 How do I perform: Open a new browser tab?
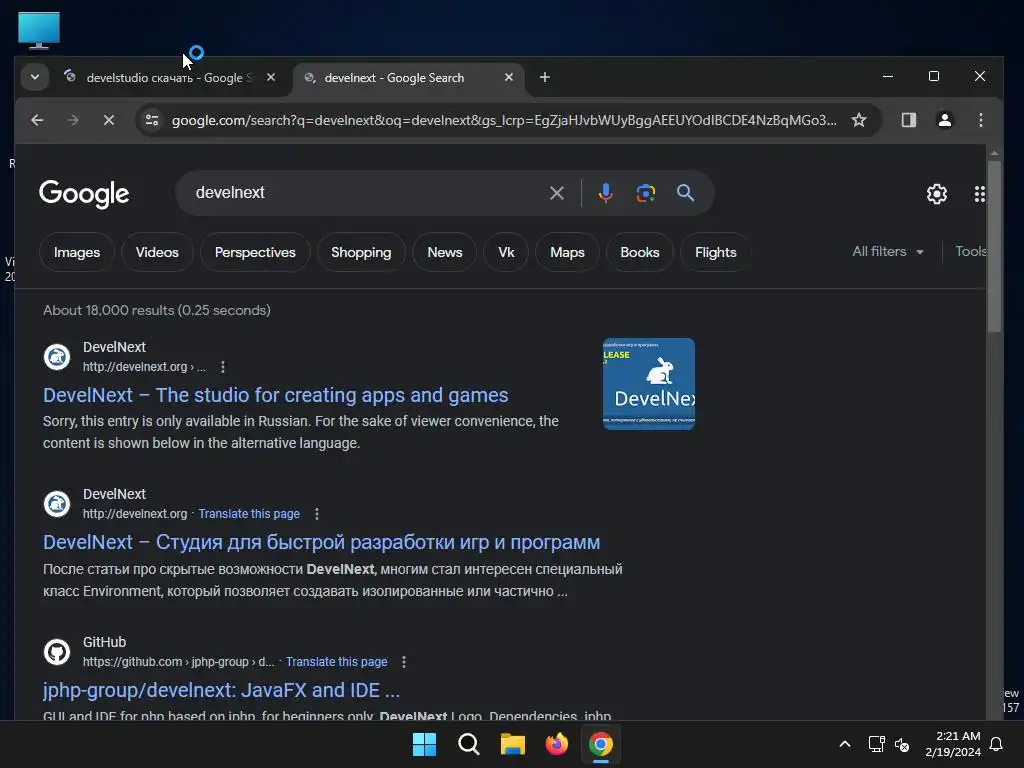pos(545,78)
